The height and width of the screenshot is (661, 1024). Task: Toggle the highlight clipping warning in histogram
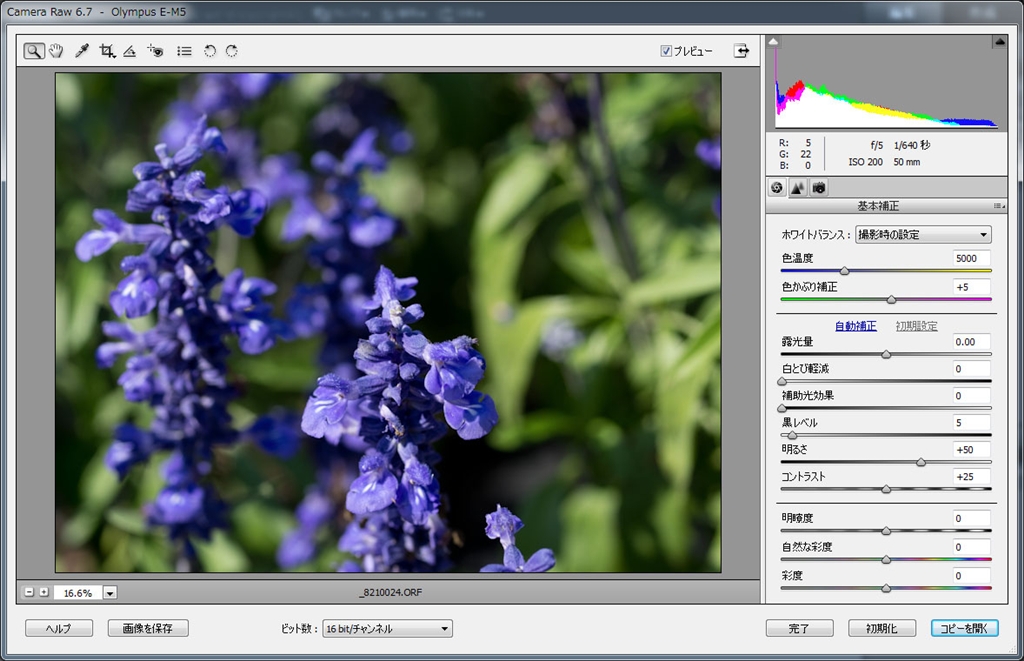(999, 42)
